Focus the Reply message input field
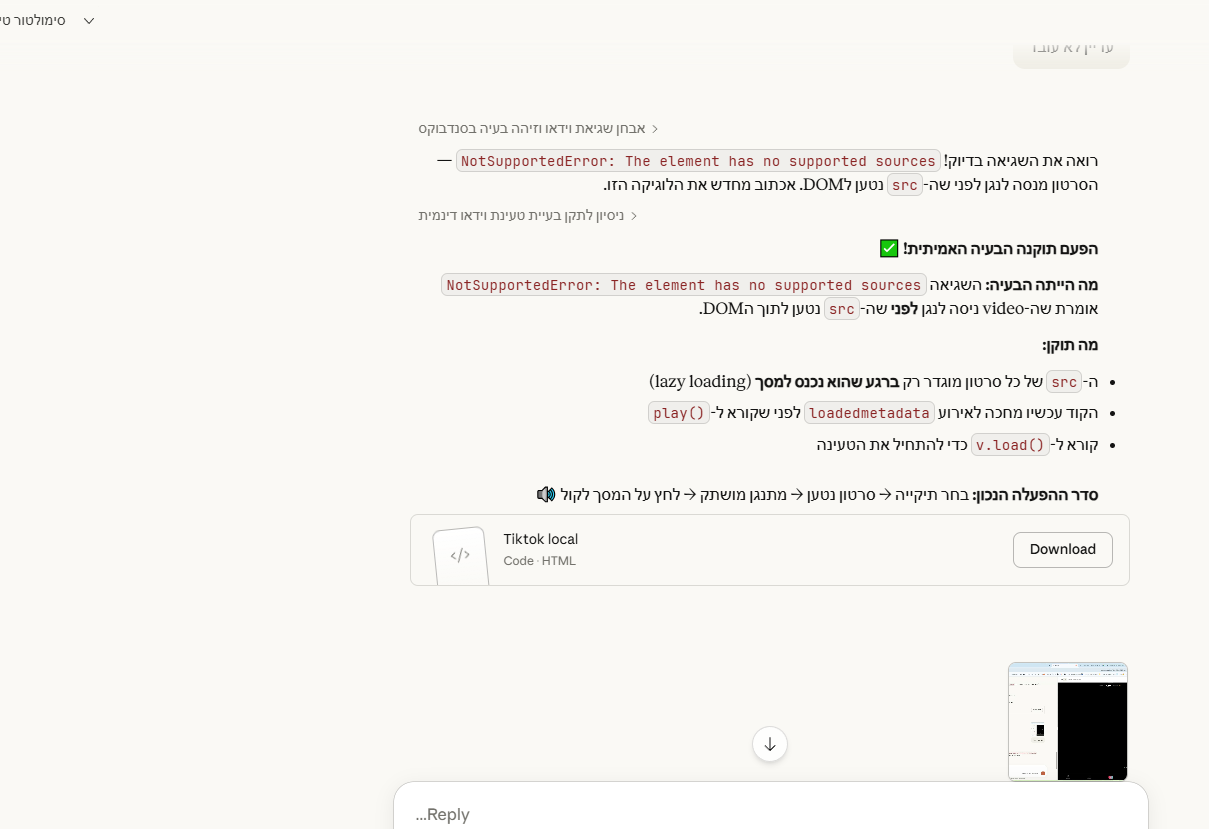This screenshot has width=1209, height=829. point(770,813)
